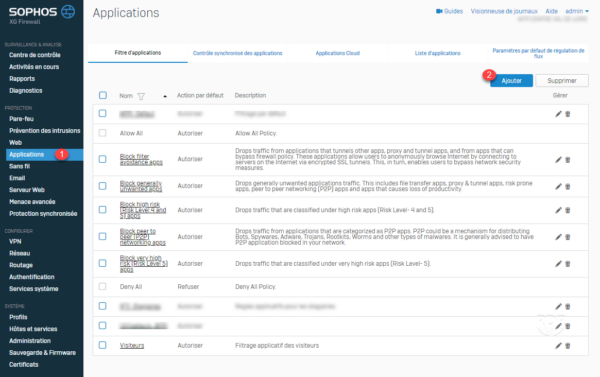The height and width of the screenshot is (377, 600).
Task: Click the Guides video camera icon
Action: [439, 11]
